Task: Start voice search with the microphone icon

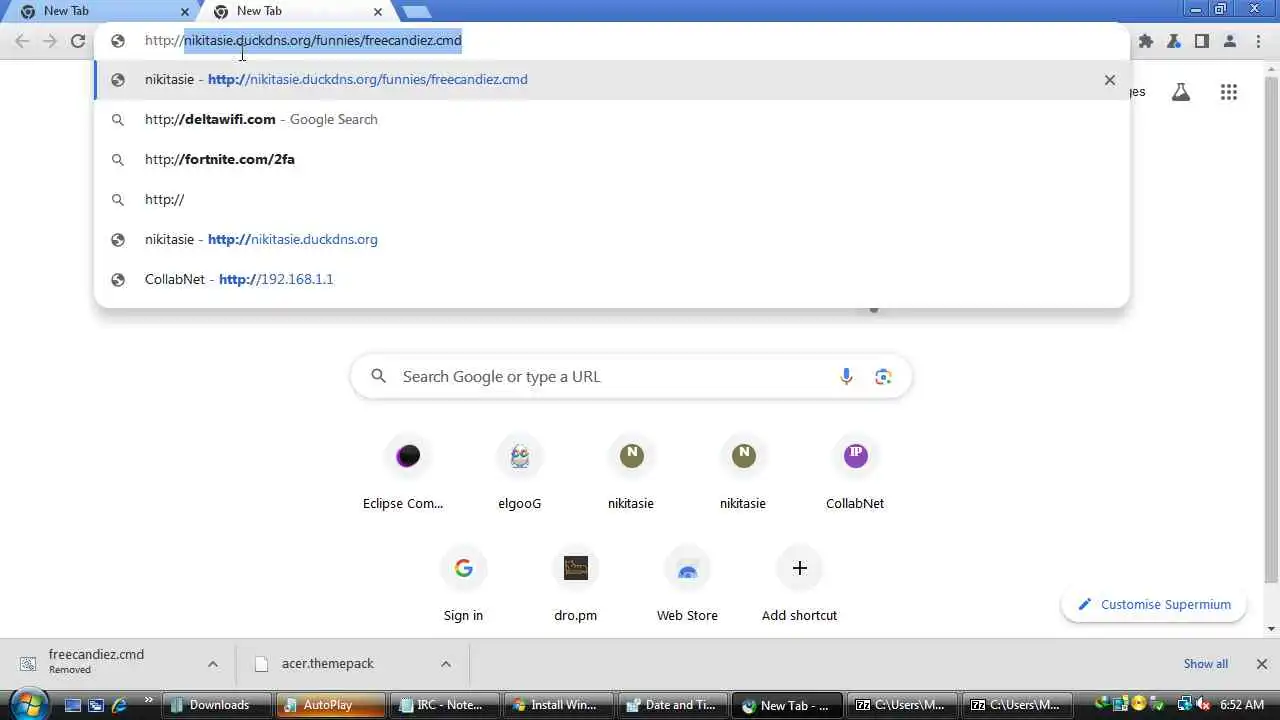Action: (x=846, y=377)
